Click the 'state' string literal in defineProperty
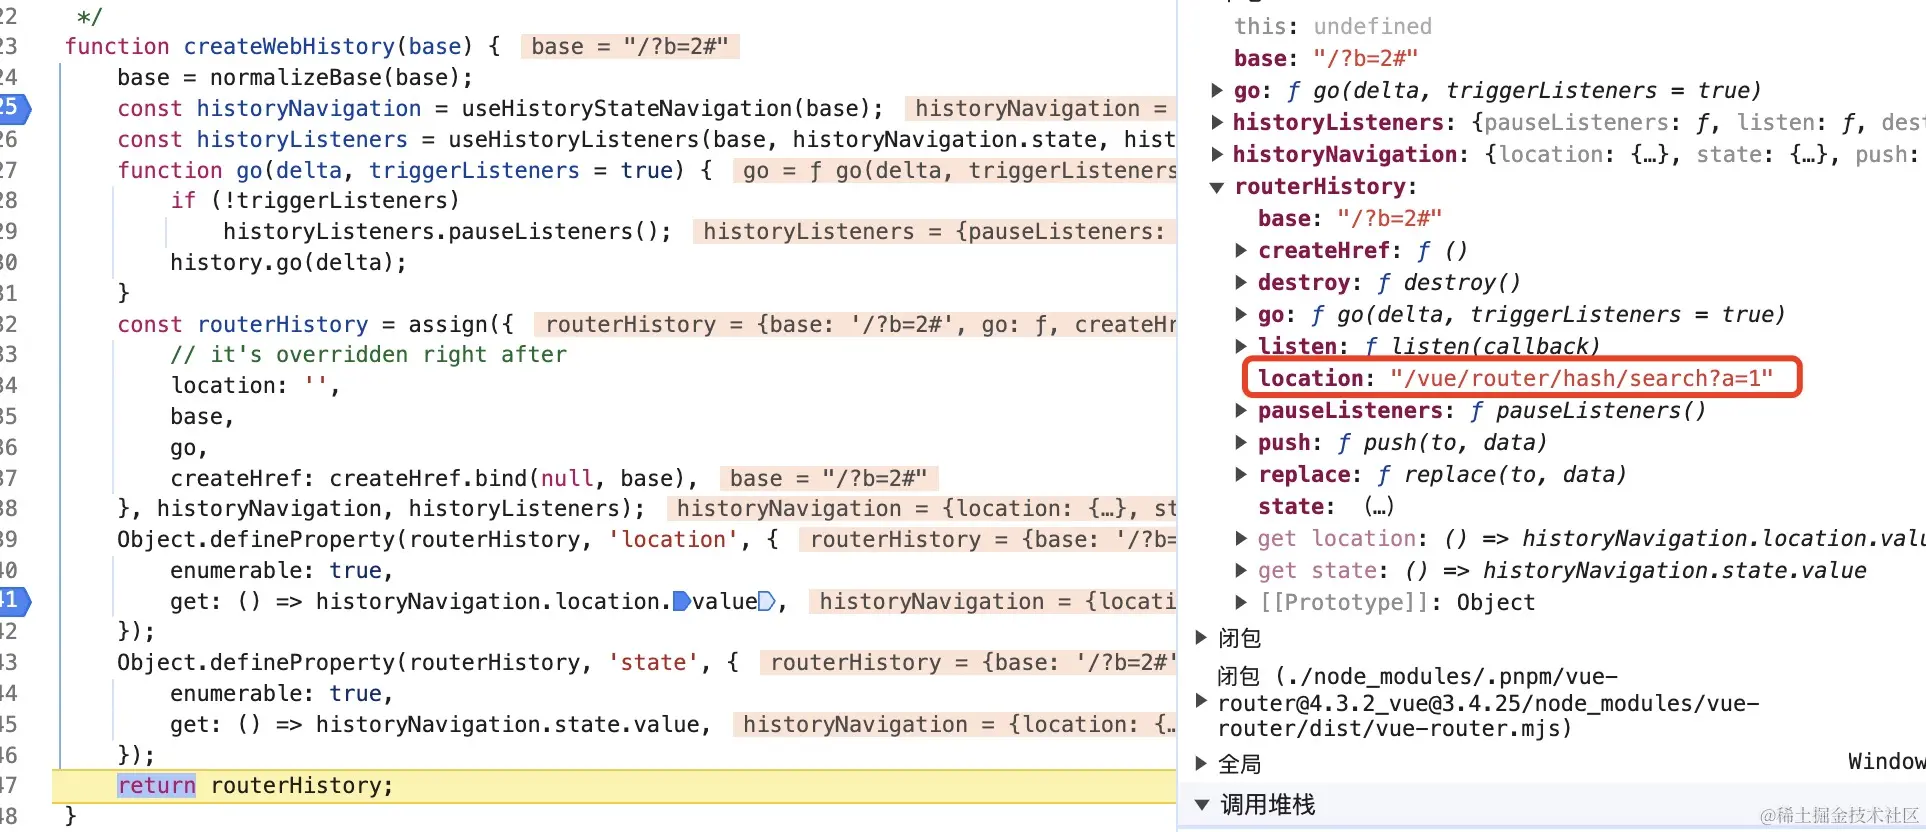Viewport: 1926px width, 832px height. tap(653, 662)
